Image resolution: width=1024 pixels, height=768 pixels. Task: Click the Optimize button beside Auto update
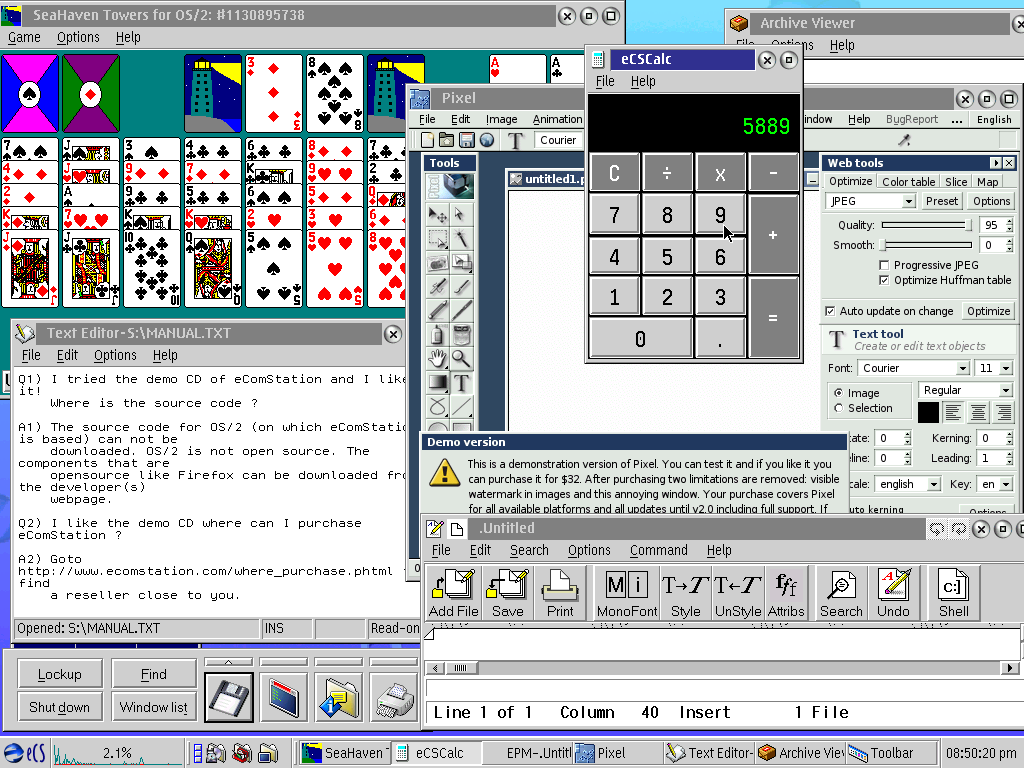[x=988, y=311]
